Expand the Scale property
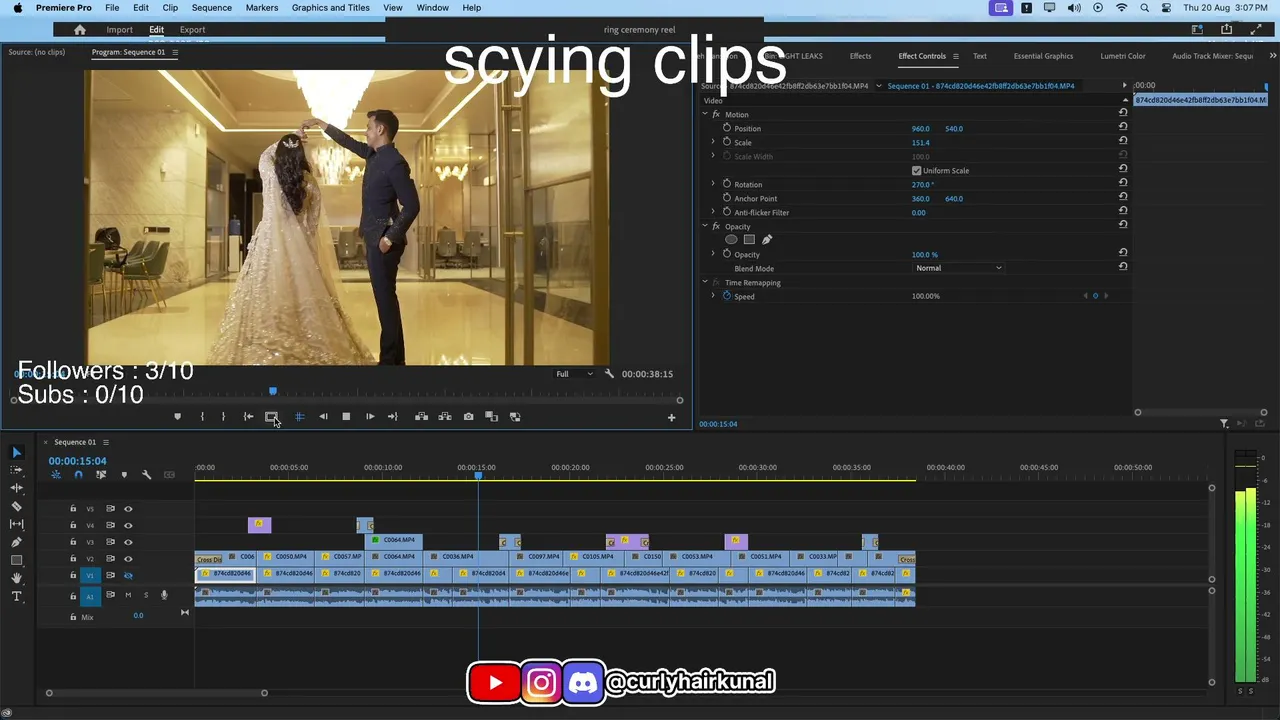Image resolution: width=1280 pixels, height=720 pixels. tap(713, 142)
